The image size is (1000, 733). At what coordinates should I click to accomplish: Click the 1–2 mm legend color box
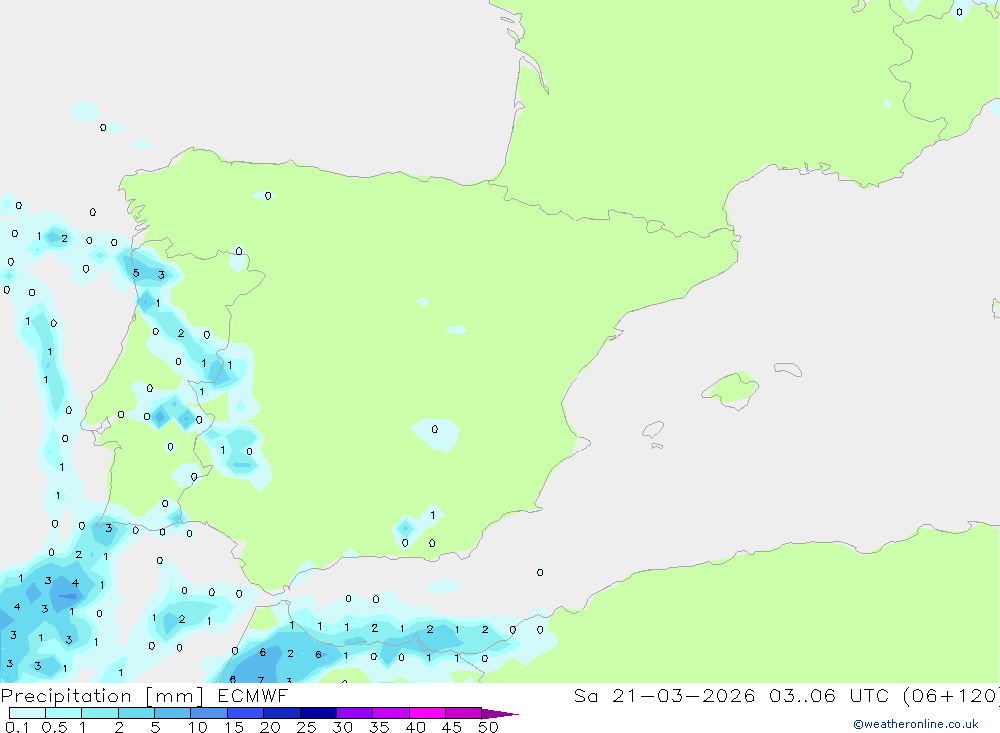pyautogui.click(x=100, y=713)
